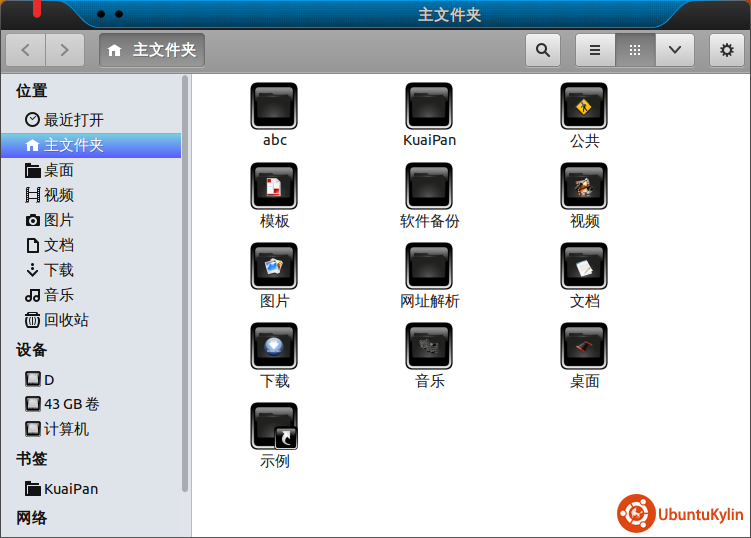Open the 下载 folder icon
This screenshot has height=538, width=751.
[x=274, y=347]
